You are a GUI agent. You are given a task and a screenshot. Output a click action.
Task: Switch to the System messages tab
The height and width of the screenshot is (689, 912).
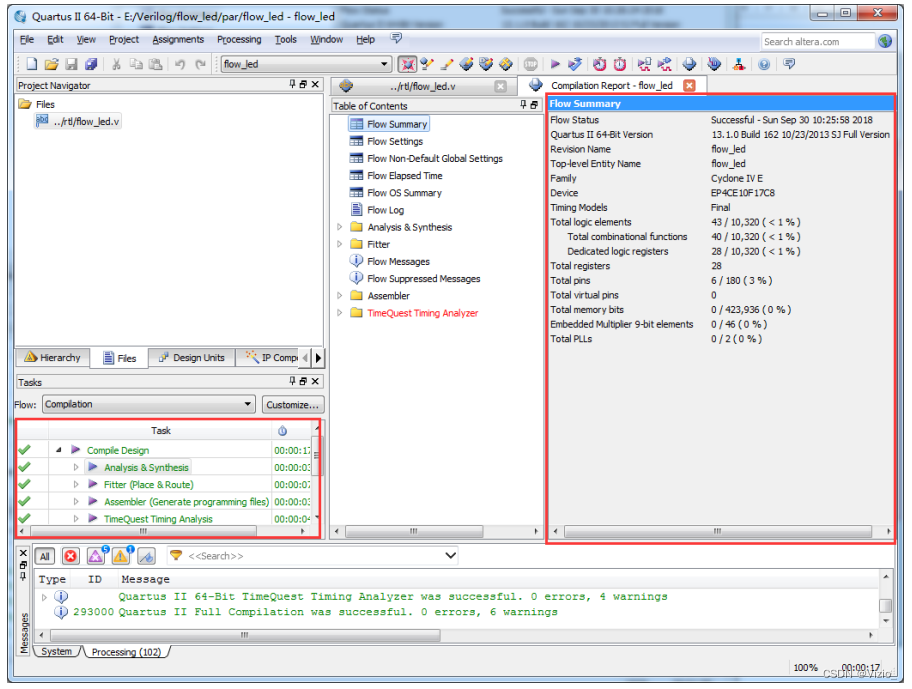[56, 652]
